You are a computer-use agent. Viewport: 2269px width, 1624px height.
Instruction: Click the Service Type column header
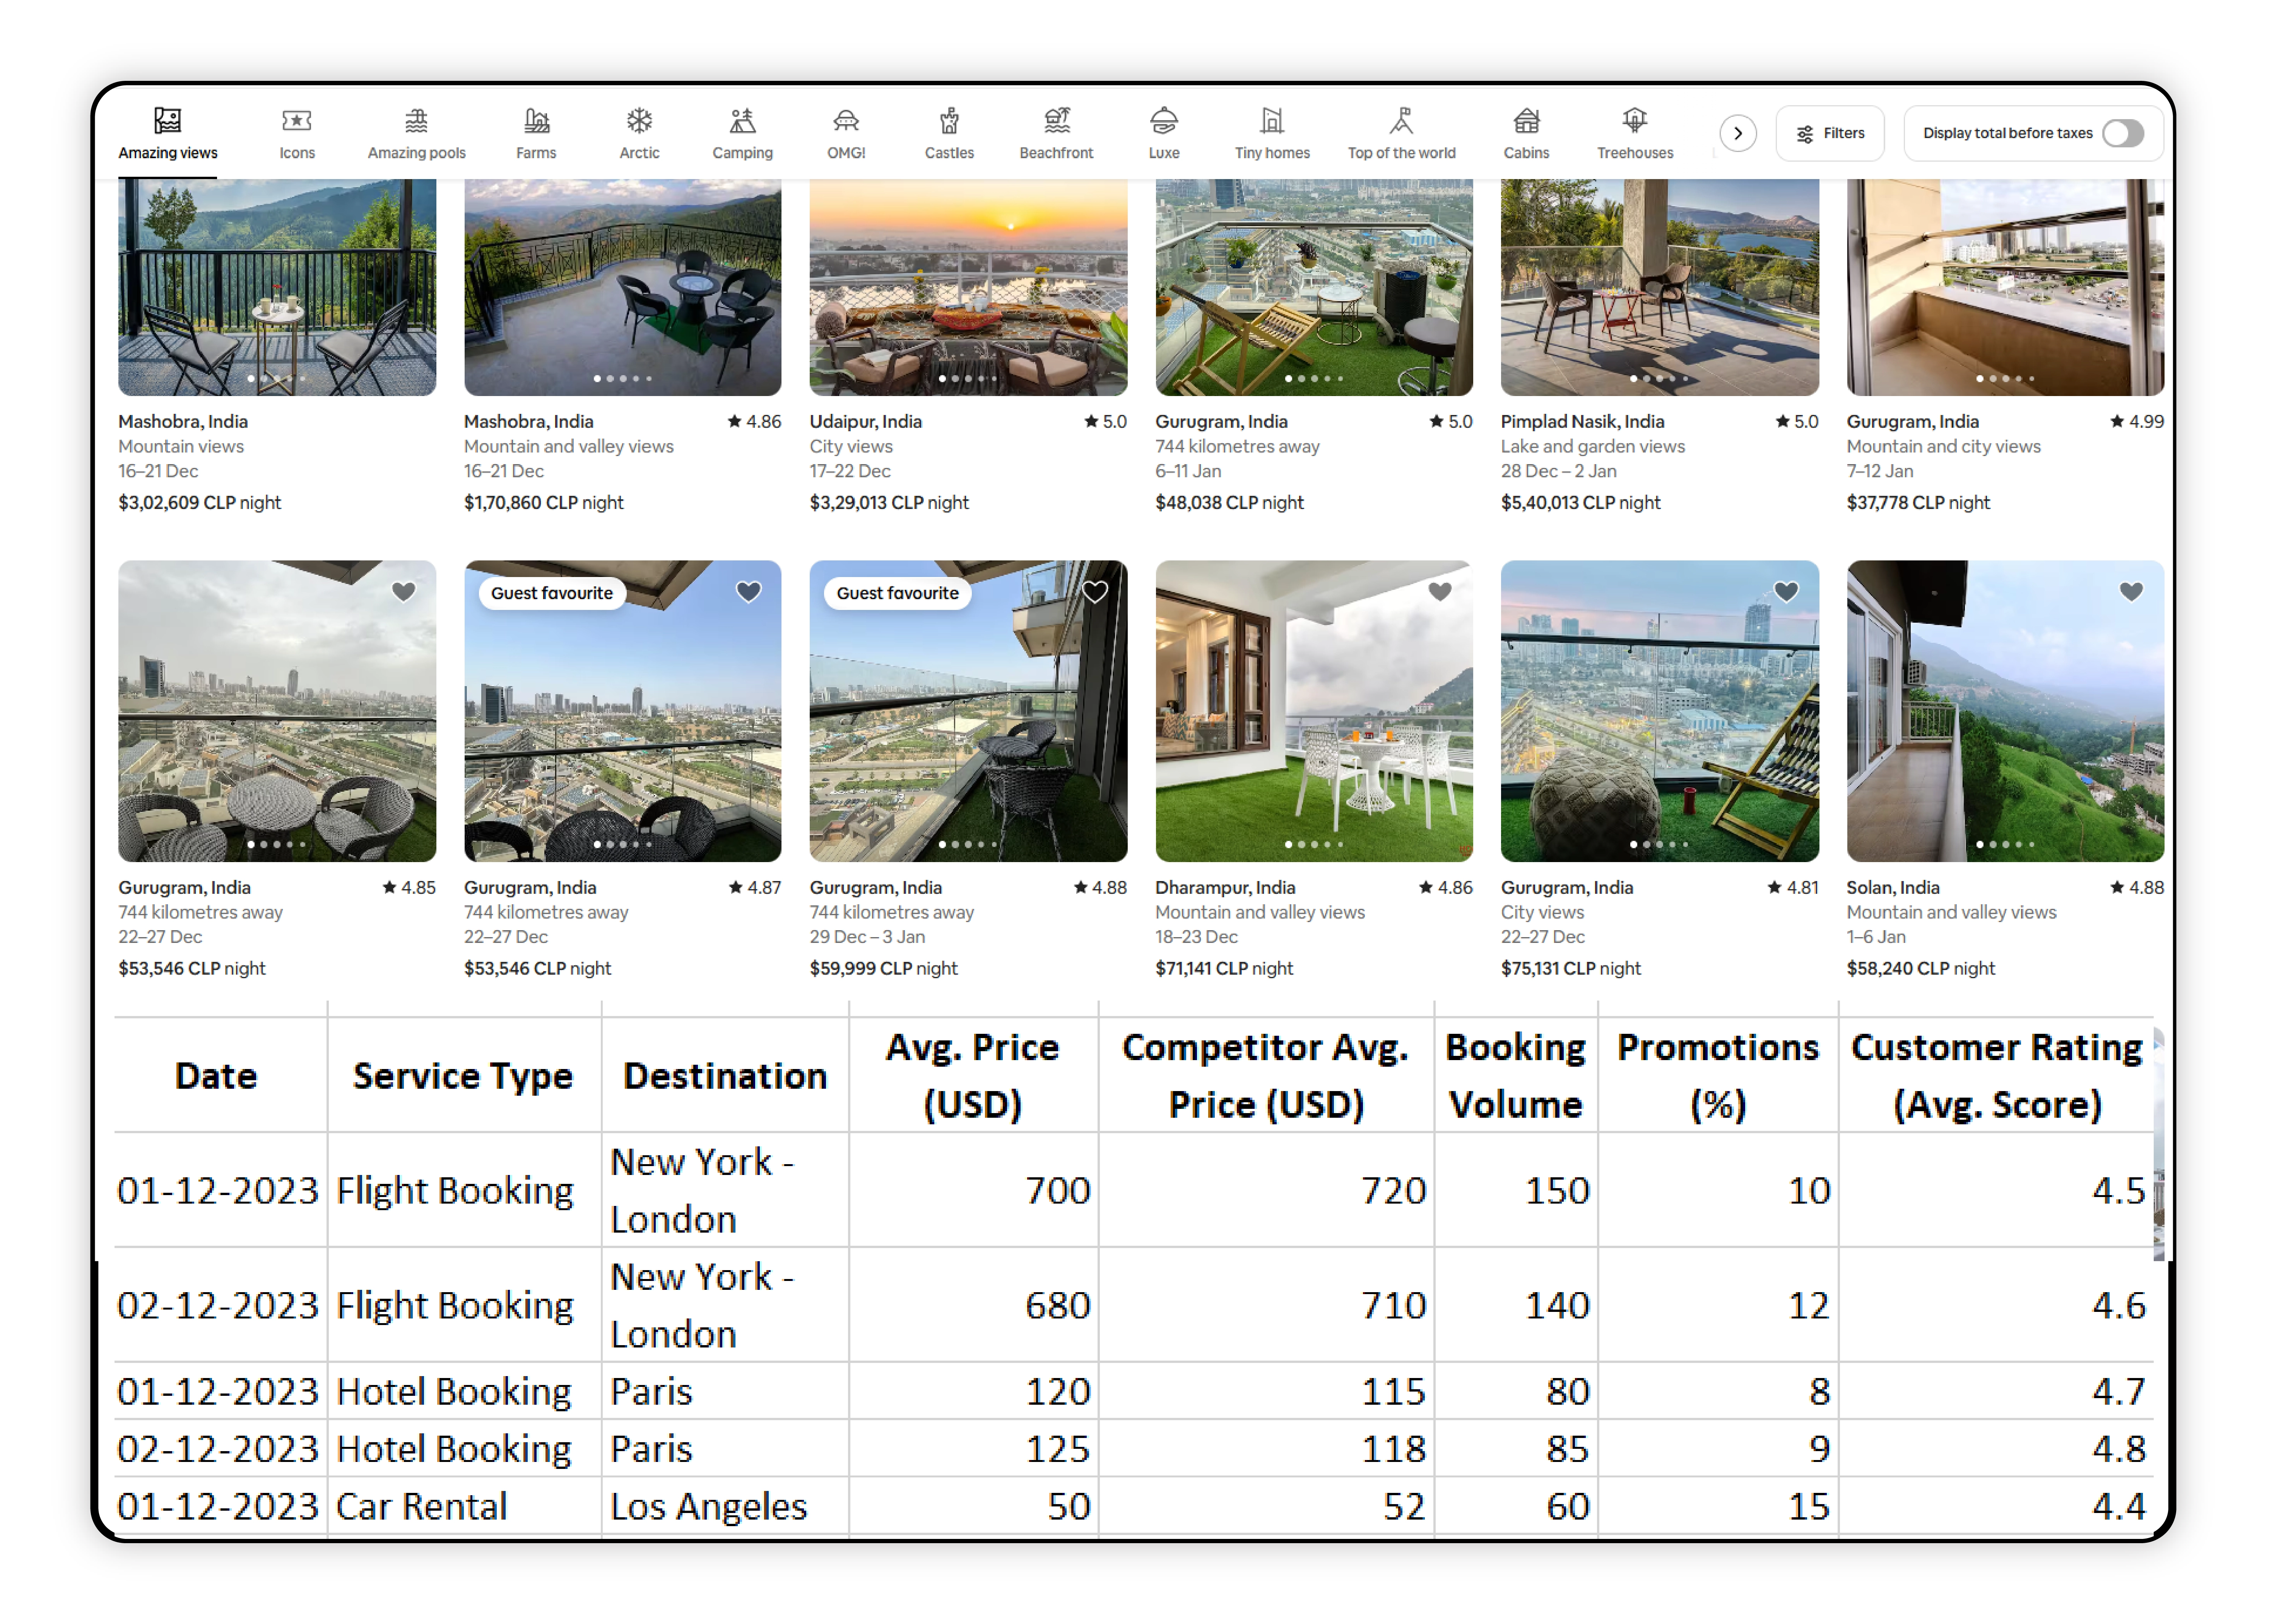[463, 1076]
